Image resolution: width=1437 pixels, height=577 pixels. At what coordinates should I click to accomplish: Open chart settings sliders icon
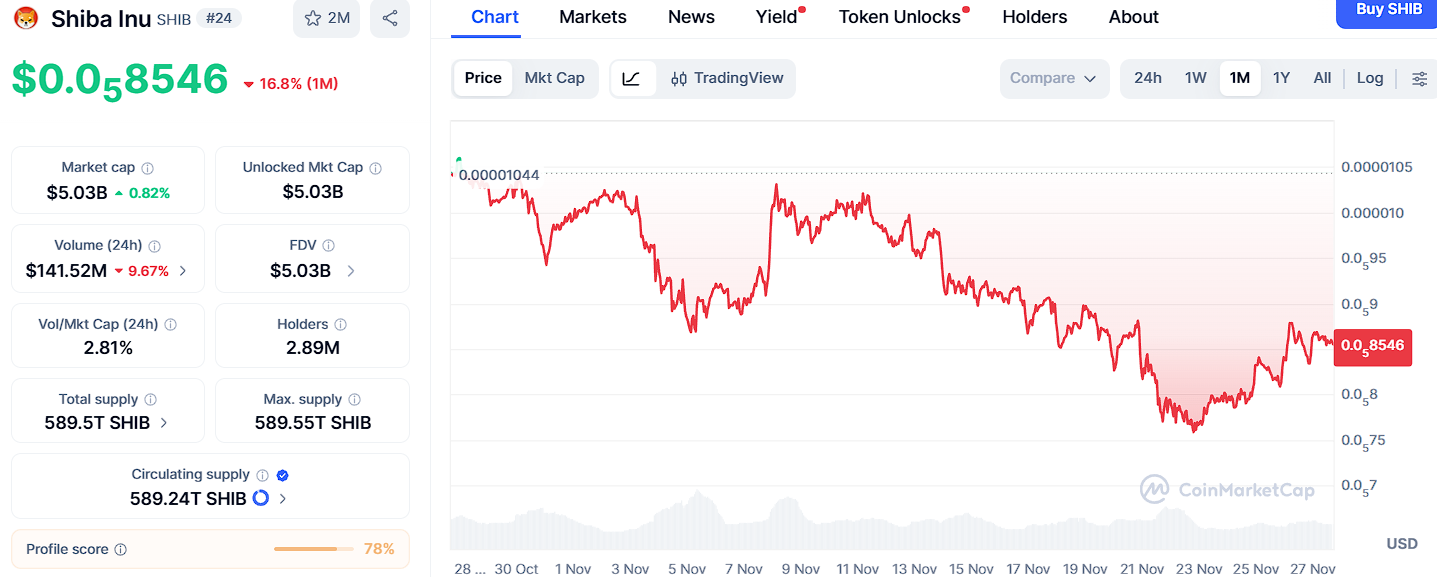[x=1419, y=78]
